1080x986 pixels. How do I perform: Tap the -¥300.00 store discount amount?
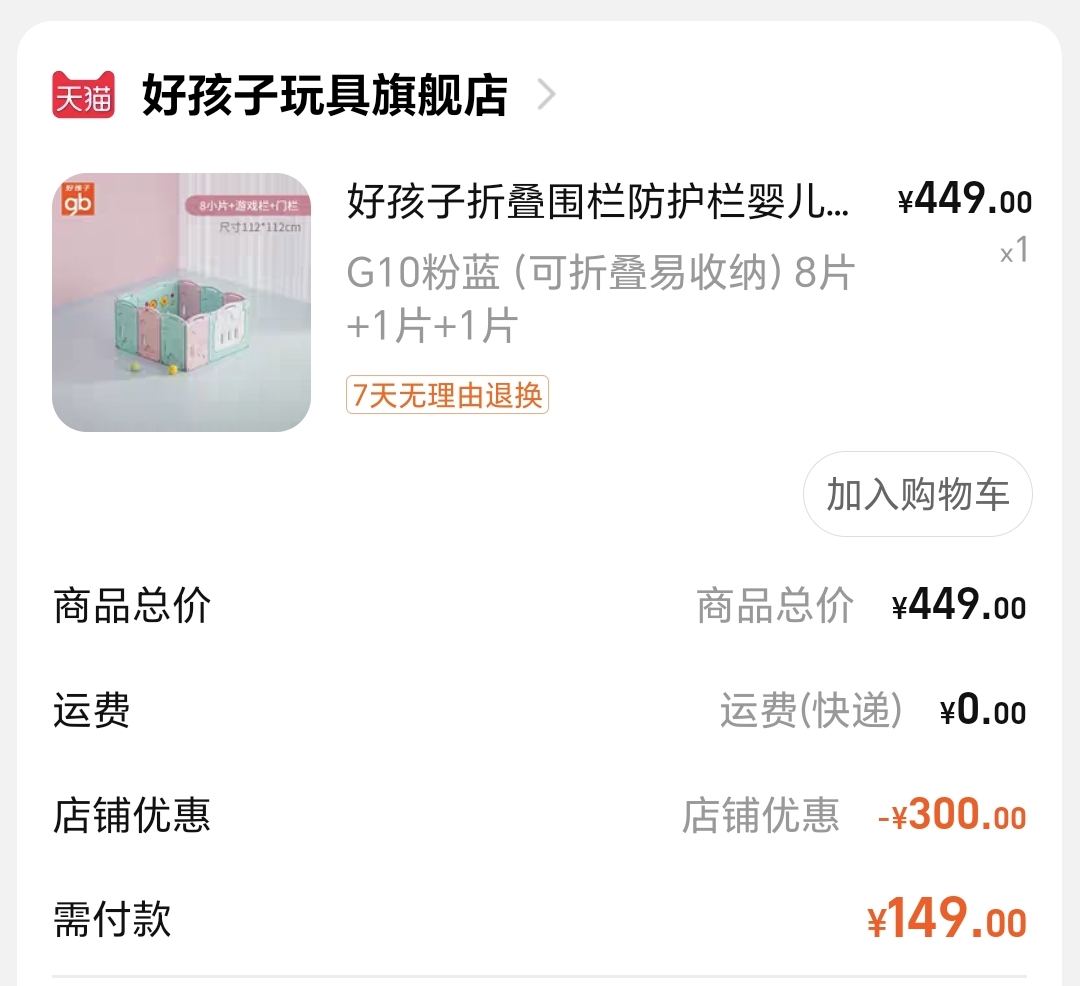click(953, 815)
